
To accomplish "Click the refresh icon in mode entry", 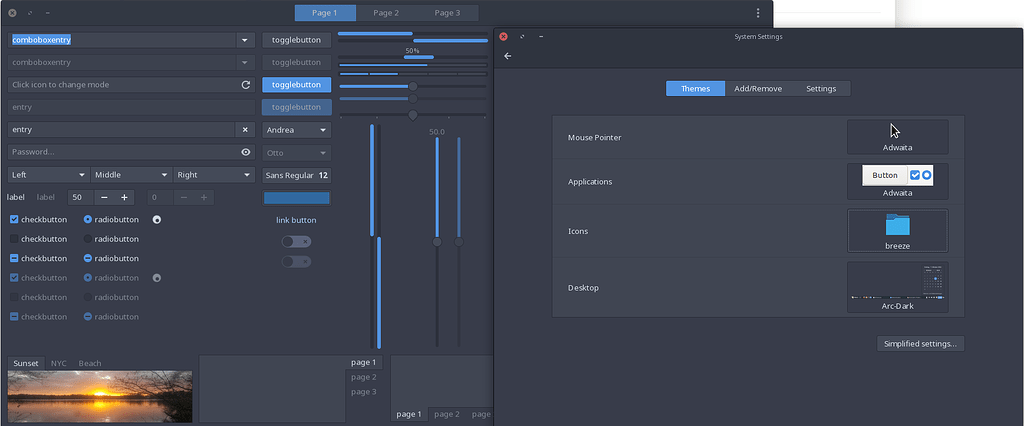I will tap(246, 85).
